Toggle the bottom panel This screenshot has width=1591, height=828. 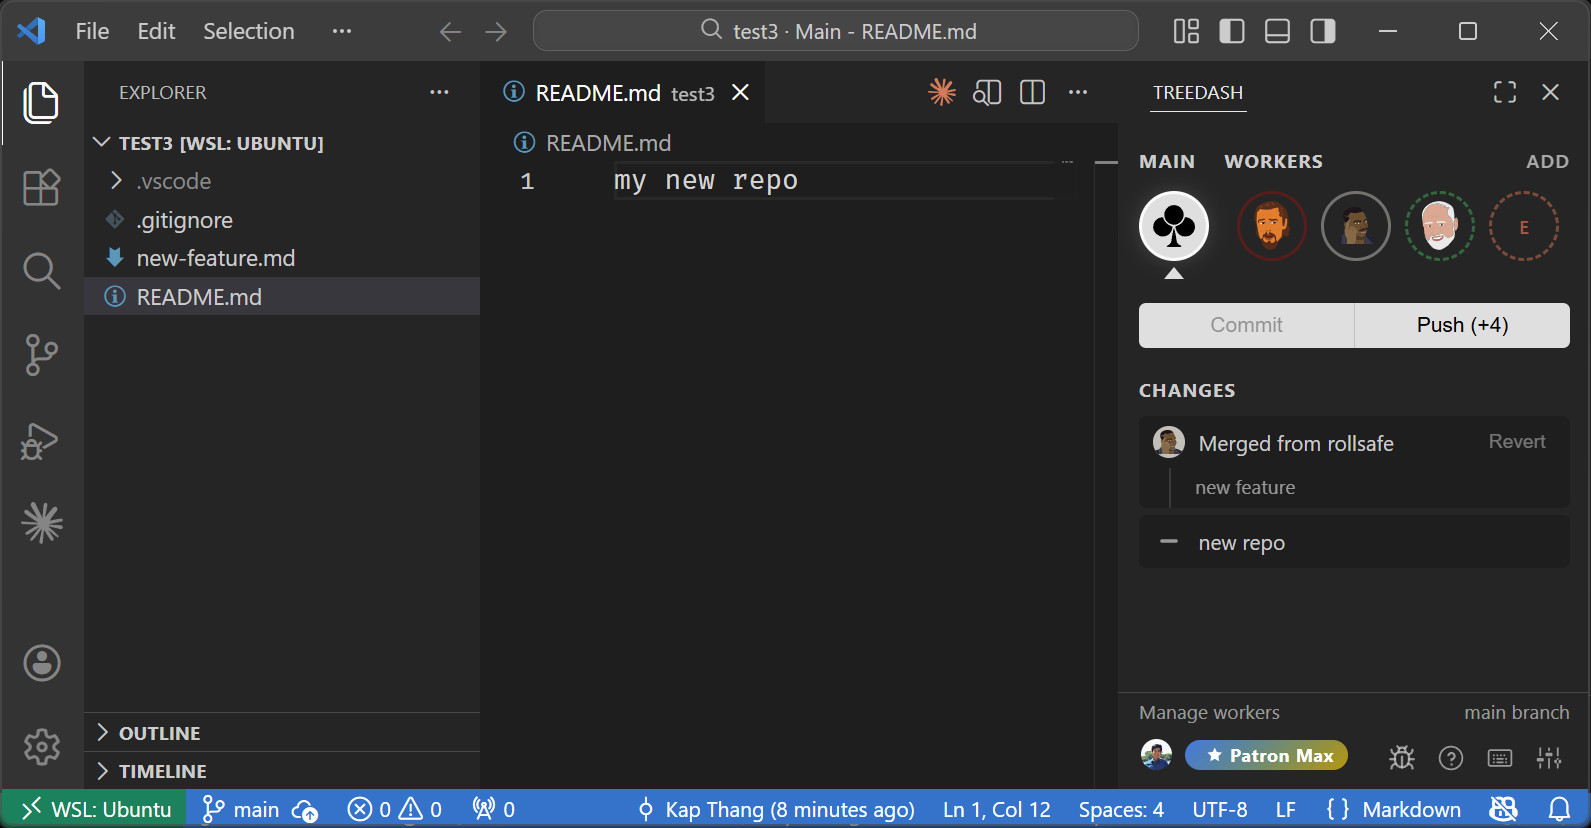1277,32
